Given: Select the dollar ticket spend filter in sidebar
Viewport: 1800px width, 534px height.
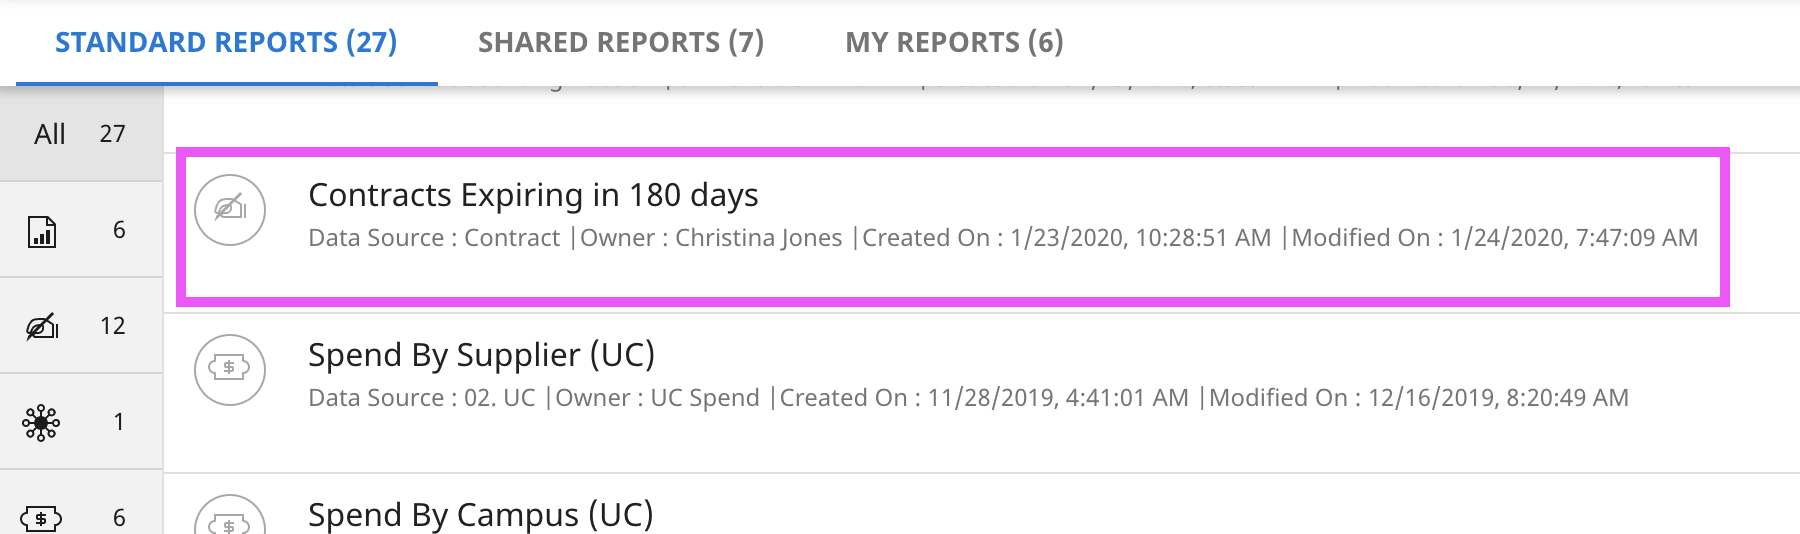Looking at the screenshot, I should click(x=41, y=517).
